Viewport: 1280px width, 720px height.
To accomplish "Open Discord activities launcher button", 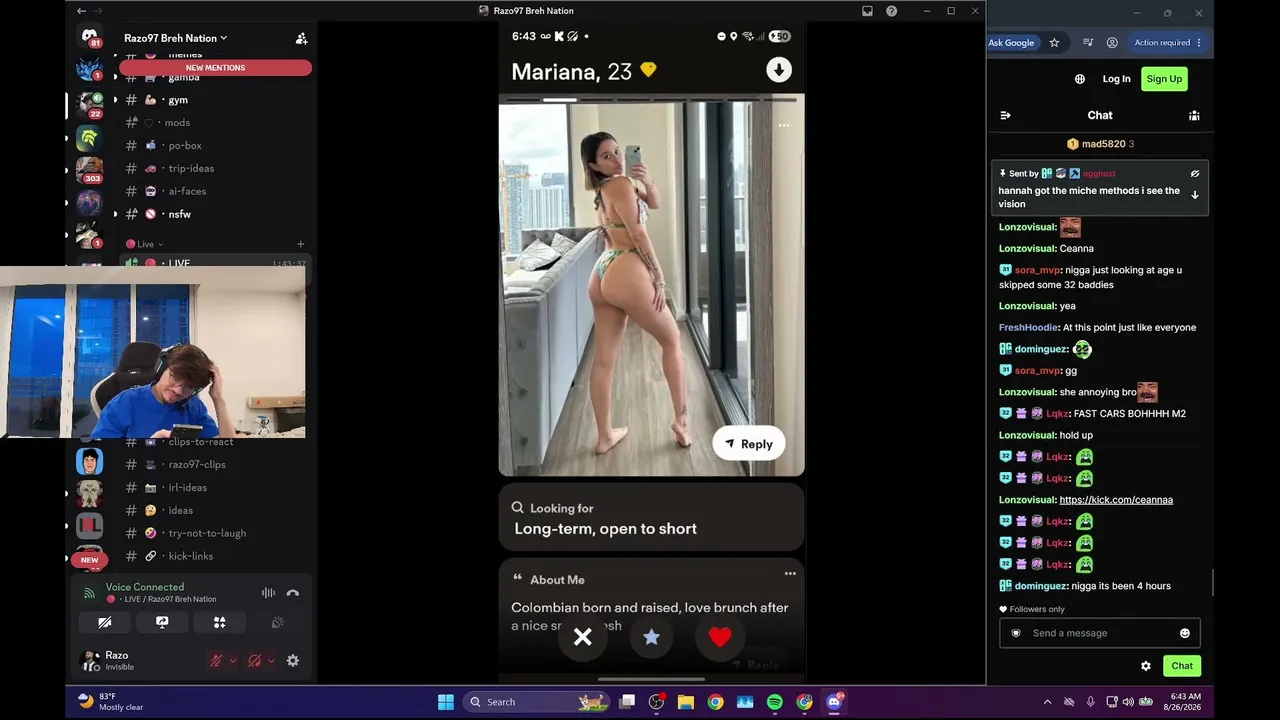I will coord(220,622).
